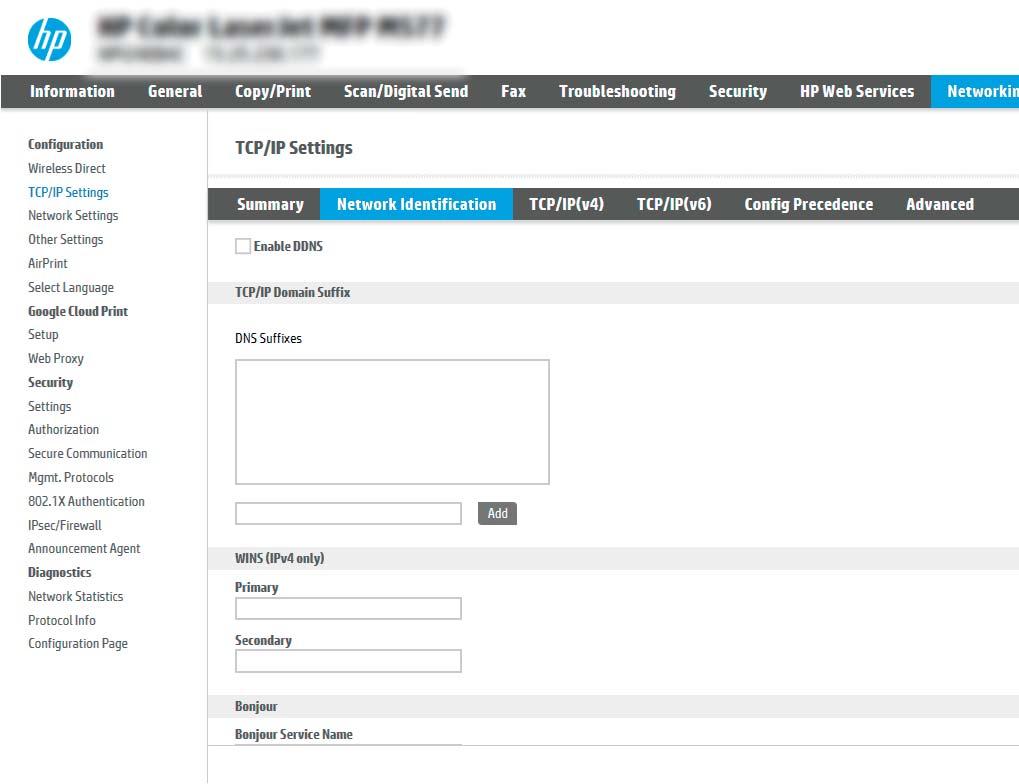Image resolution: width=1019 pixels, height=784 pixels.
Task: Open the General tab
Action: (175, 92)
